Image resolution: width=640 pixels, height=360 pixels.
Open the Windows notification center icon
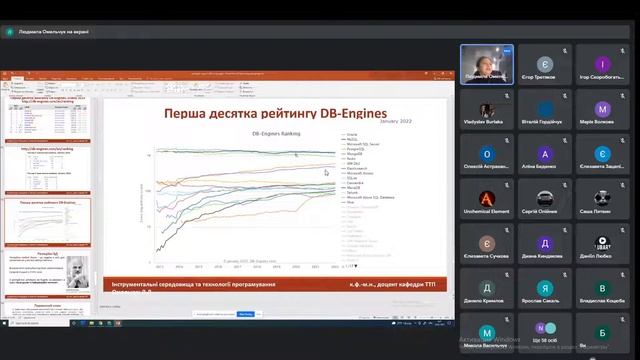point(450,323)
